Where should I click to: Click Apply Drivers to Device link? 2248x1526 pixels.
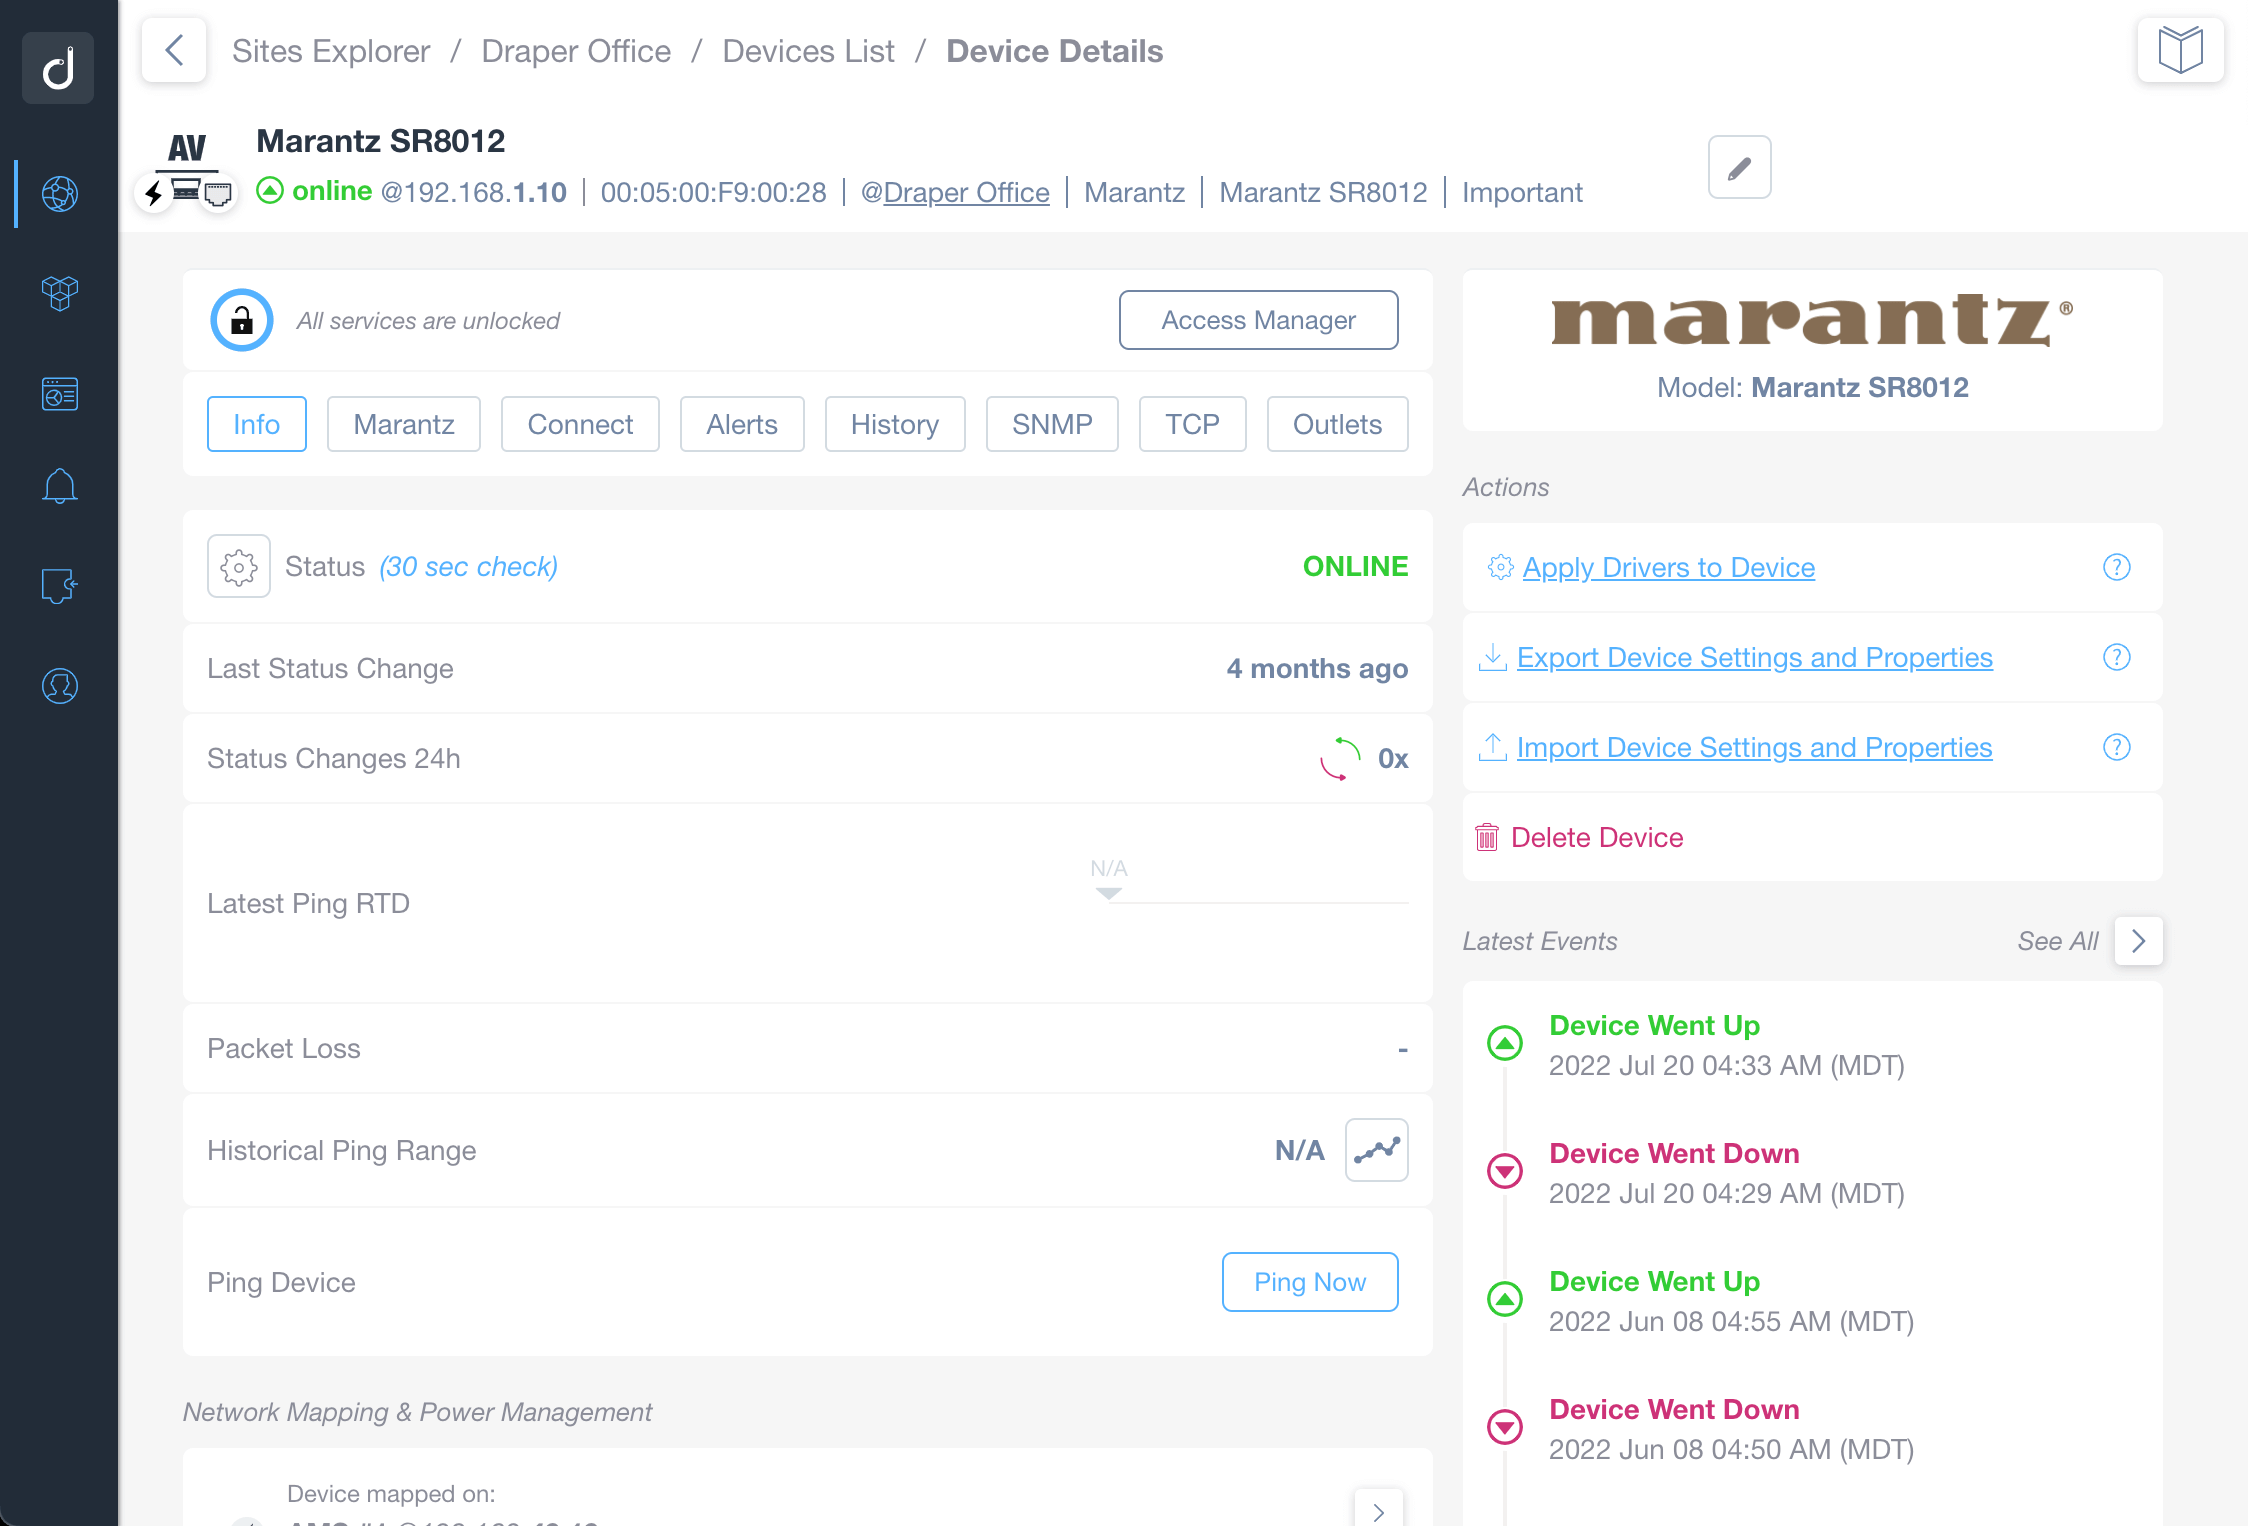(1668, 567)
